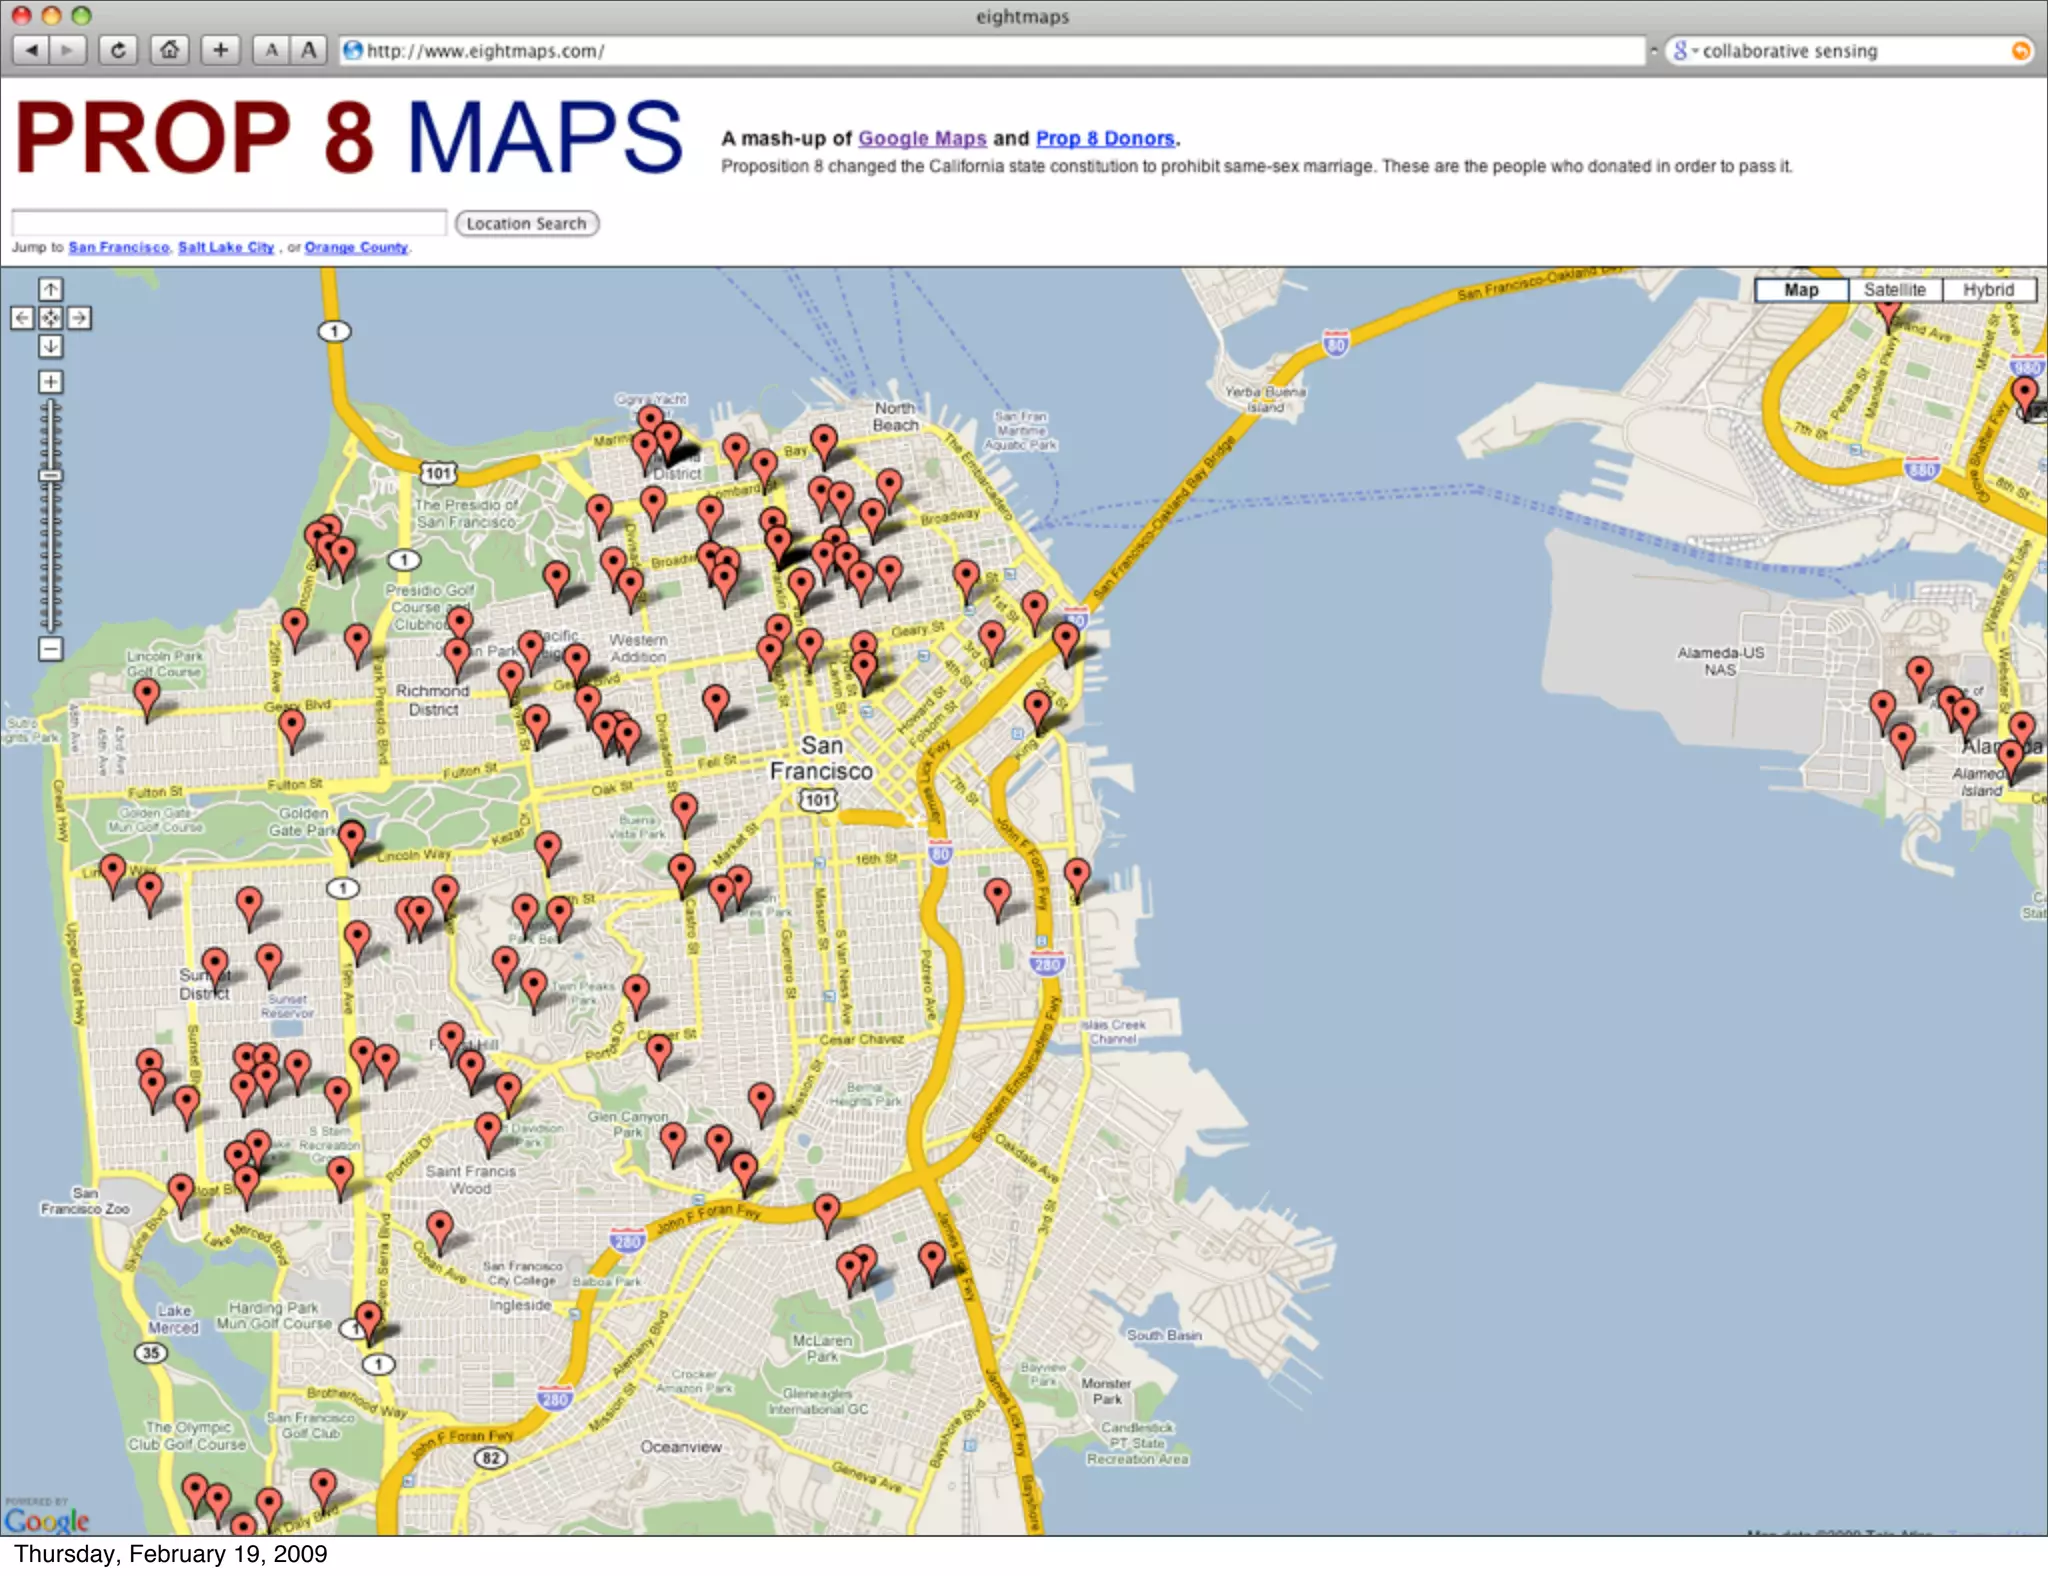Viewport: 2048px width, 1576px height.
Task: Click the browser home icon
Action: tap(170, 50)
